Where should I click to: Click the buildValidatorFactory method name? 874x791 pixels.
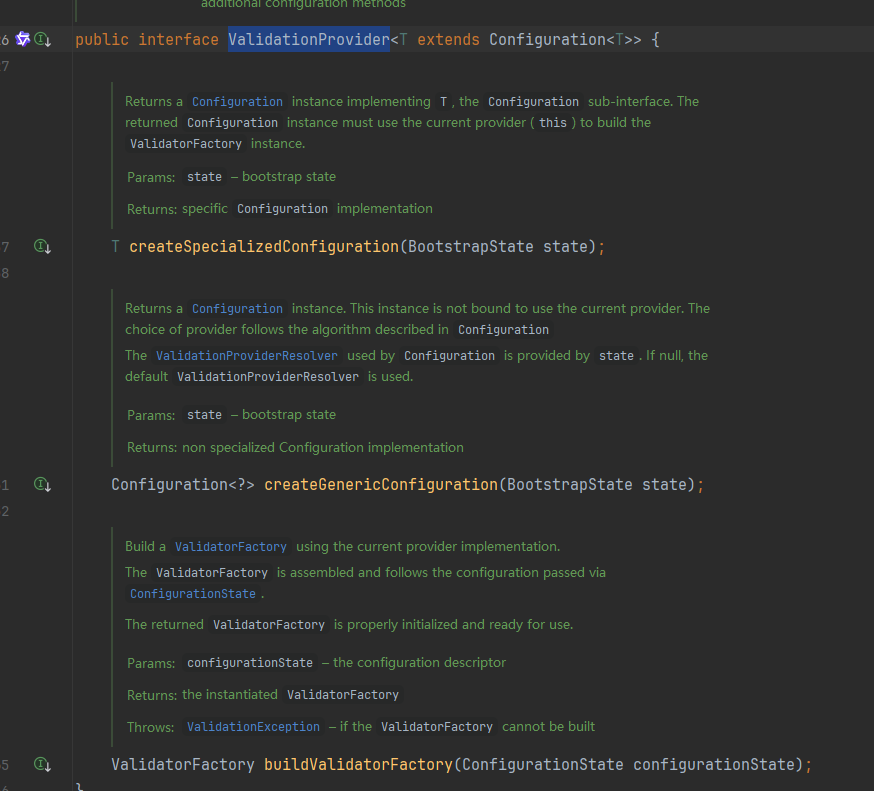[x=358, y=764]
